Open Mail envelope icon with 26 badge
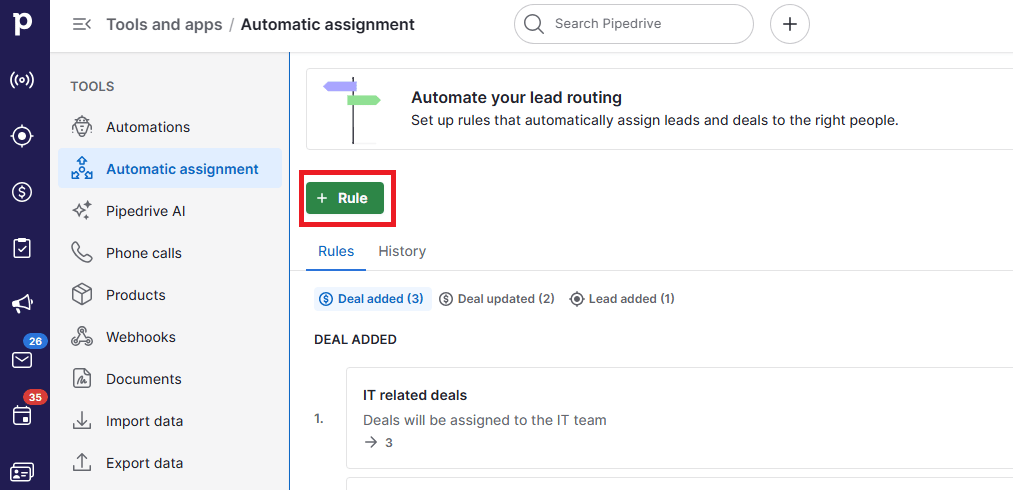Image resolution: width=1013 pixels, height=490 pixels. click(x=23, y=359)
